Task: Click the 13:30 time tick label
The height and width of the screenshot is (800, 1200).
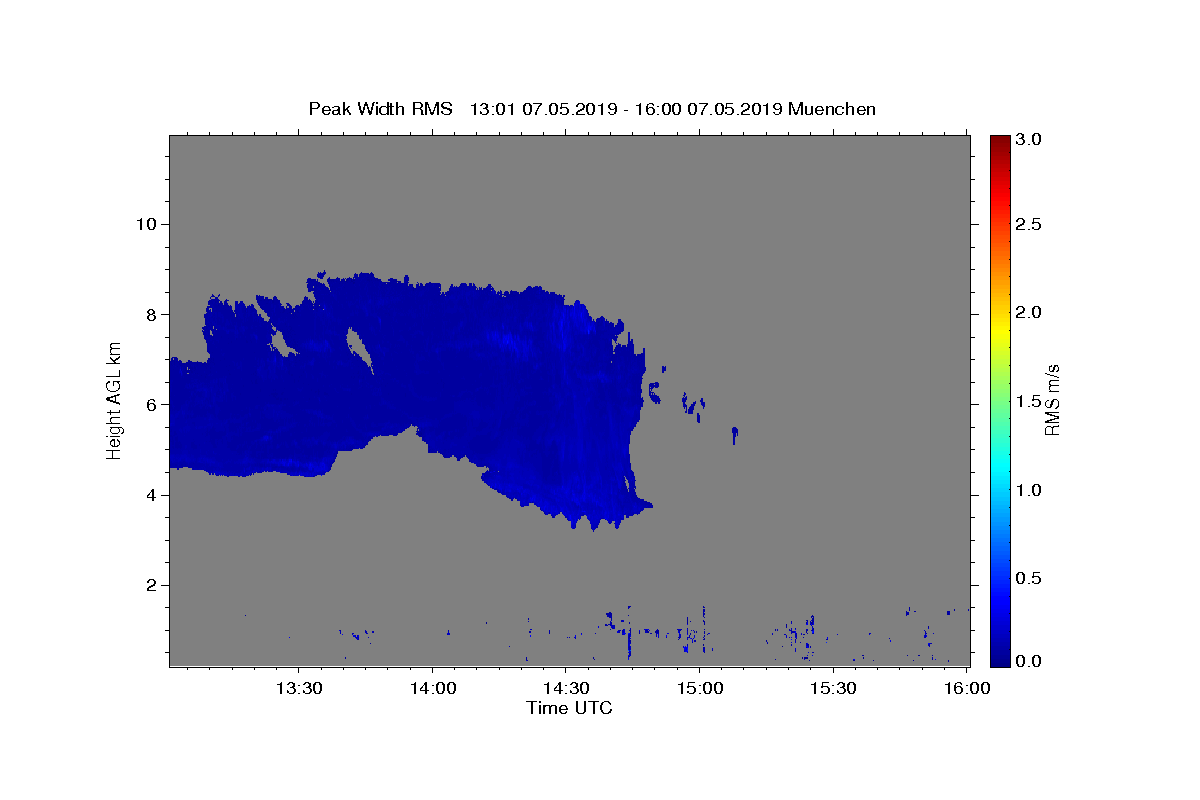Action: coord(298,689)
